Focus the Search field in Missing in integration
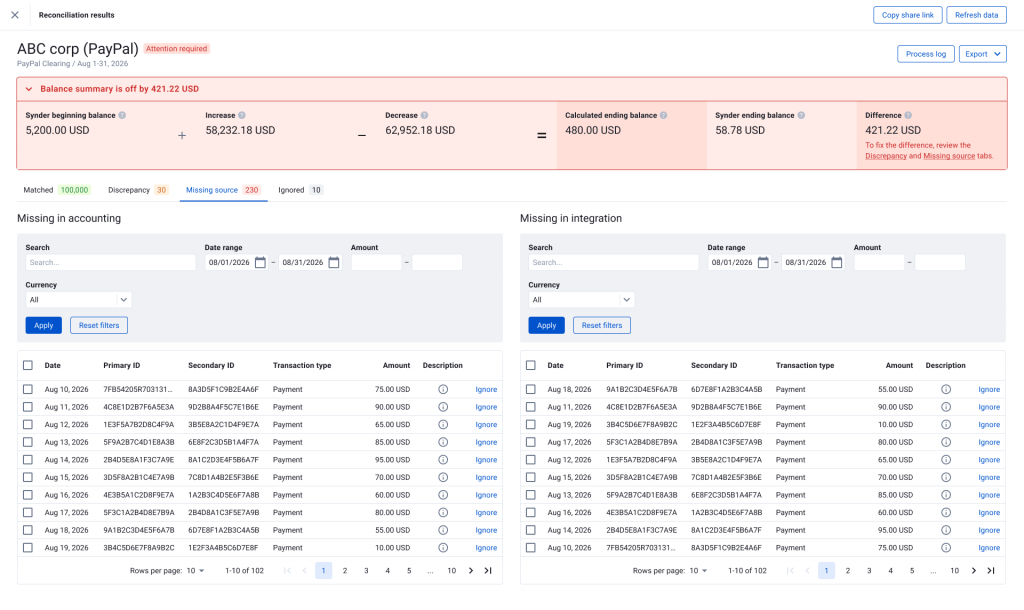The height and width of the screenshot is (610, 1024). tap(613, 263)
